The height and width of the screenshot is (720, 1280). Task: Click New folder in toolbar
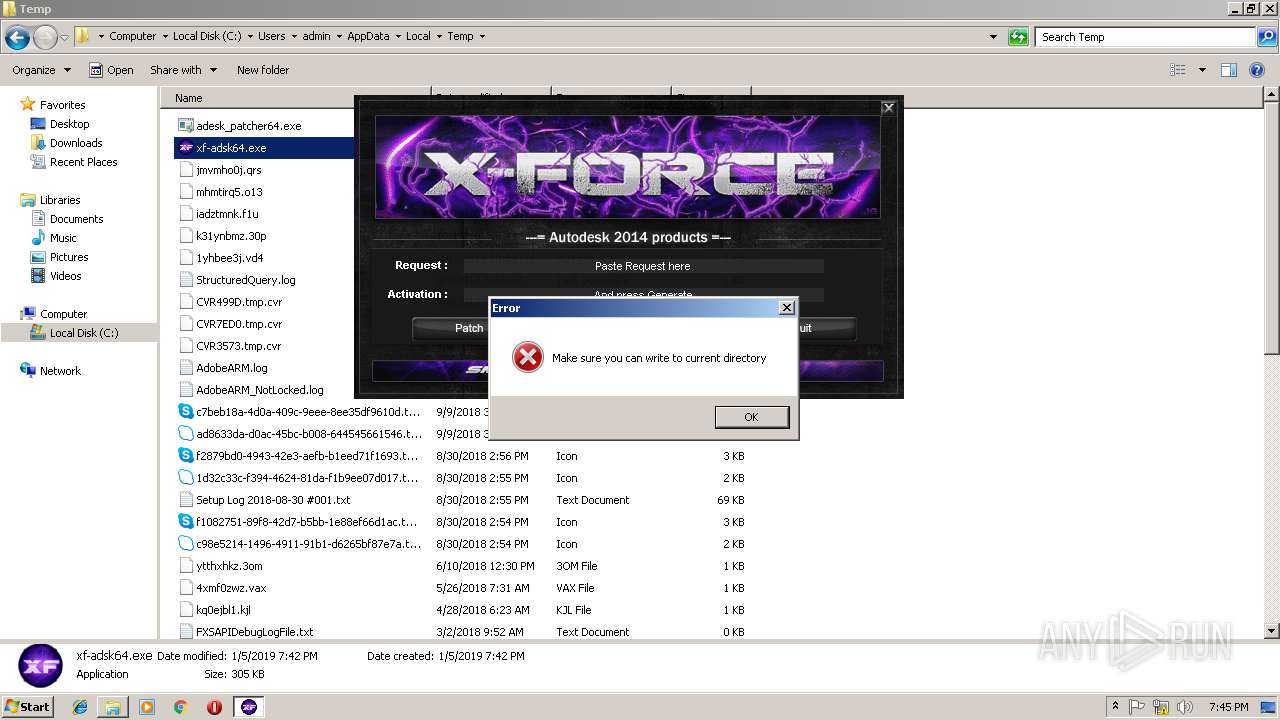click(263, 70)
